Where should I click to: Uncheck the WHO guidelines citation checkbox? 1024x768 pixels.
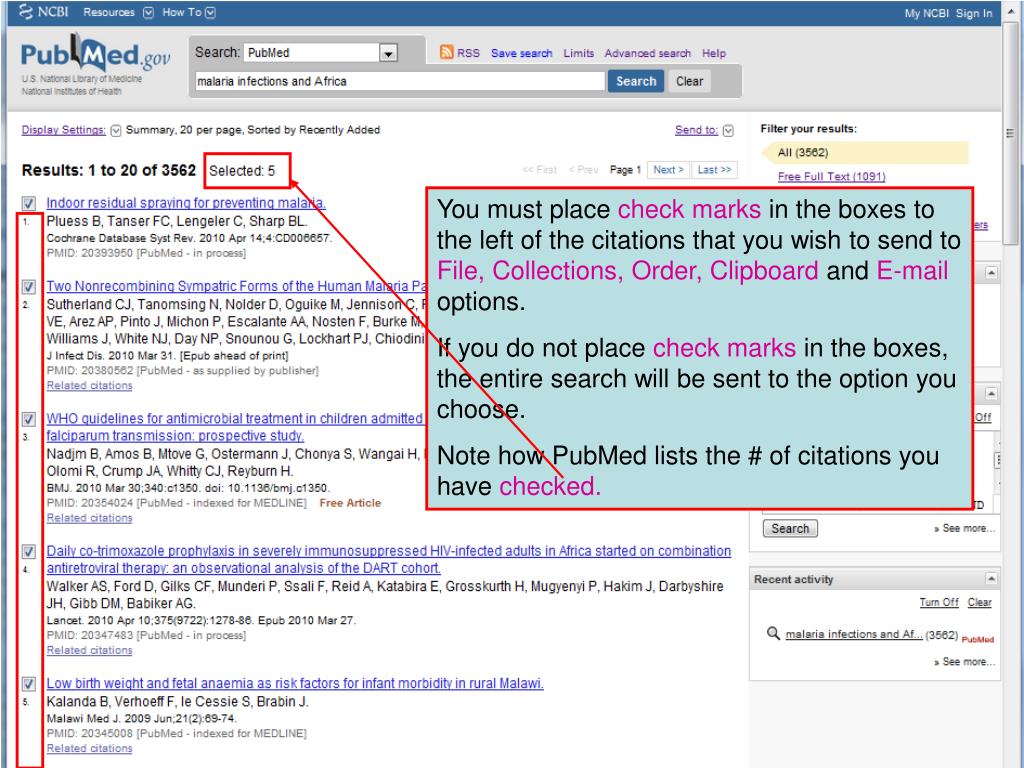29,419
